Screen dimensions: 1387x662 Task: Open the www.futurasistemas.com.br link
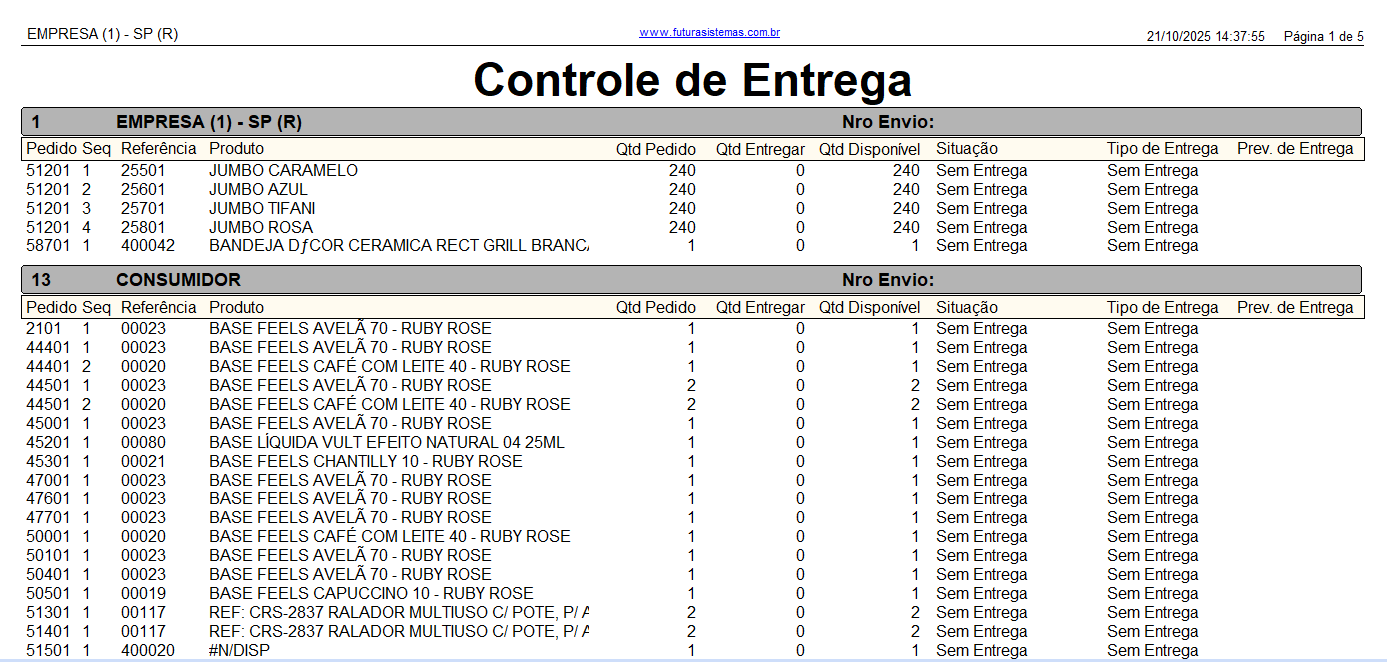(709, 33)
